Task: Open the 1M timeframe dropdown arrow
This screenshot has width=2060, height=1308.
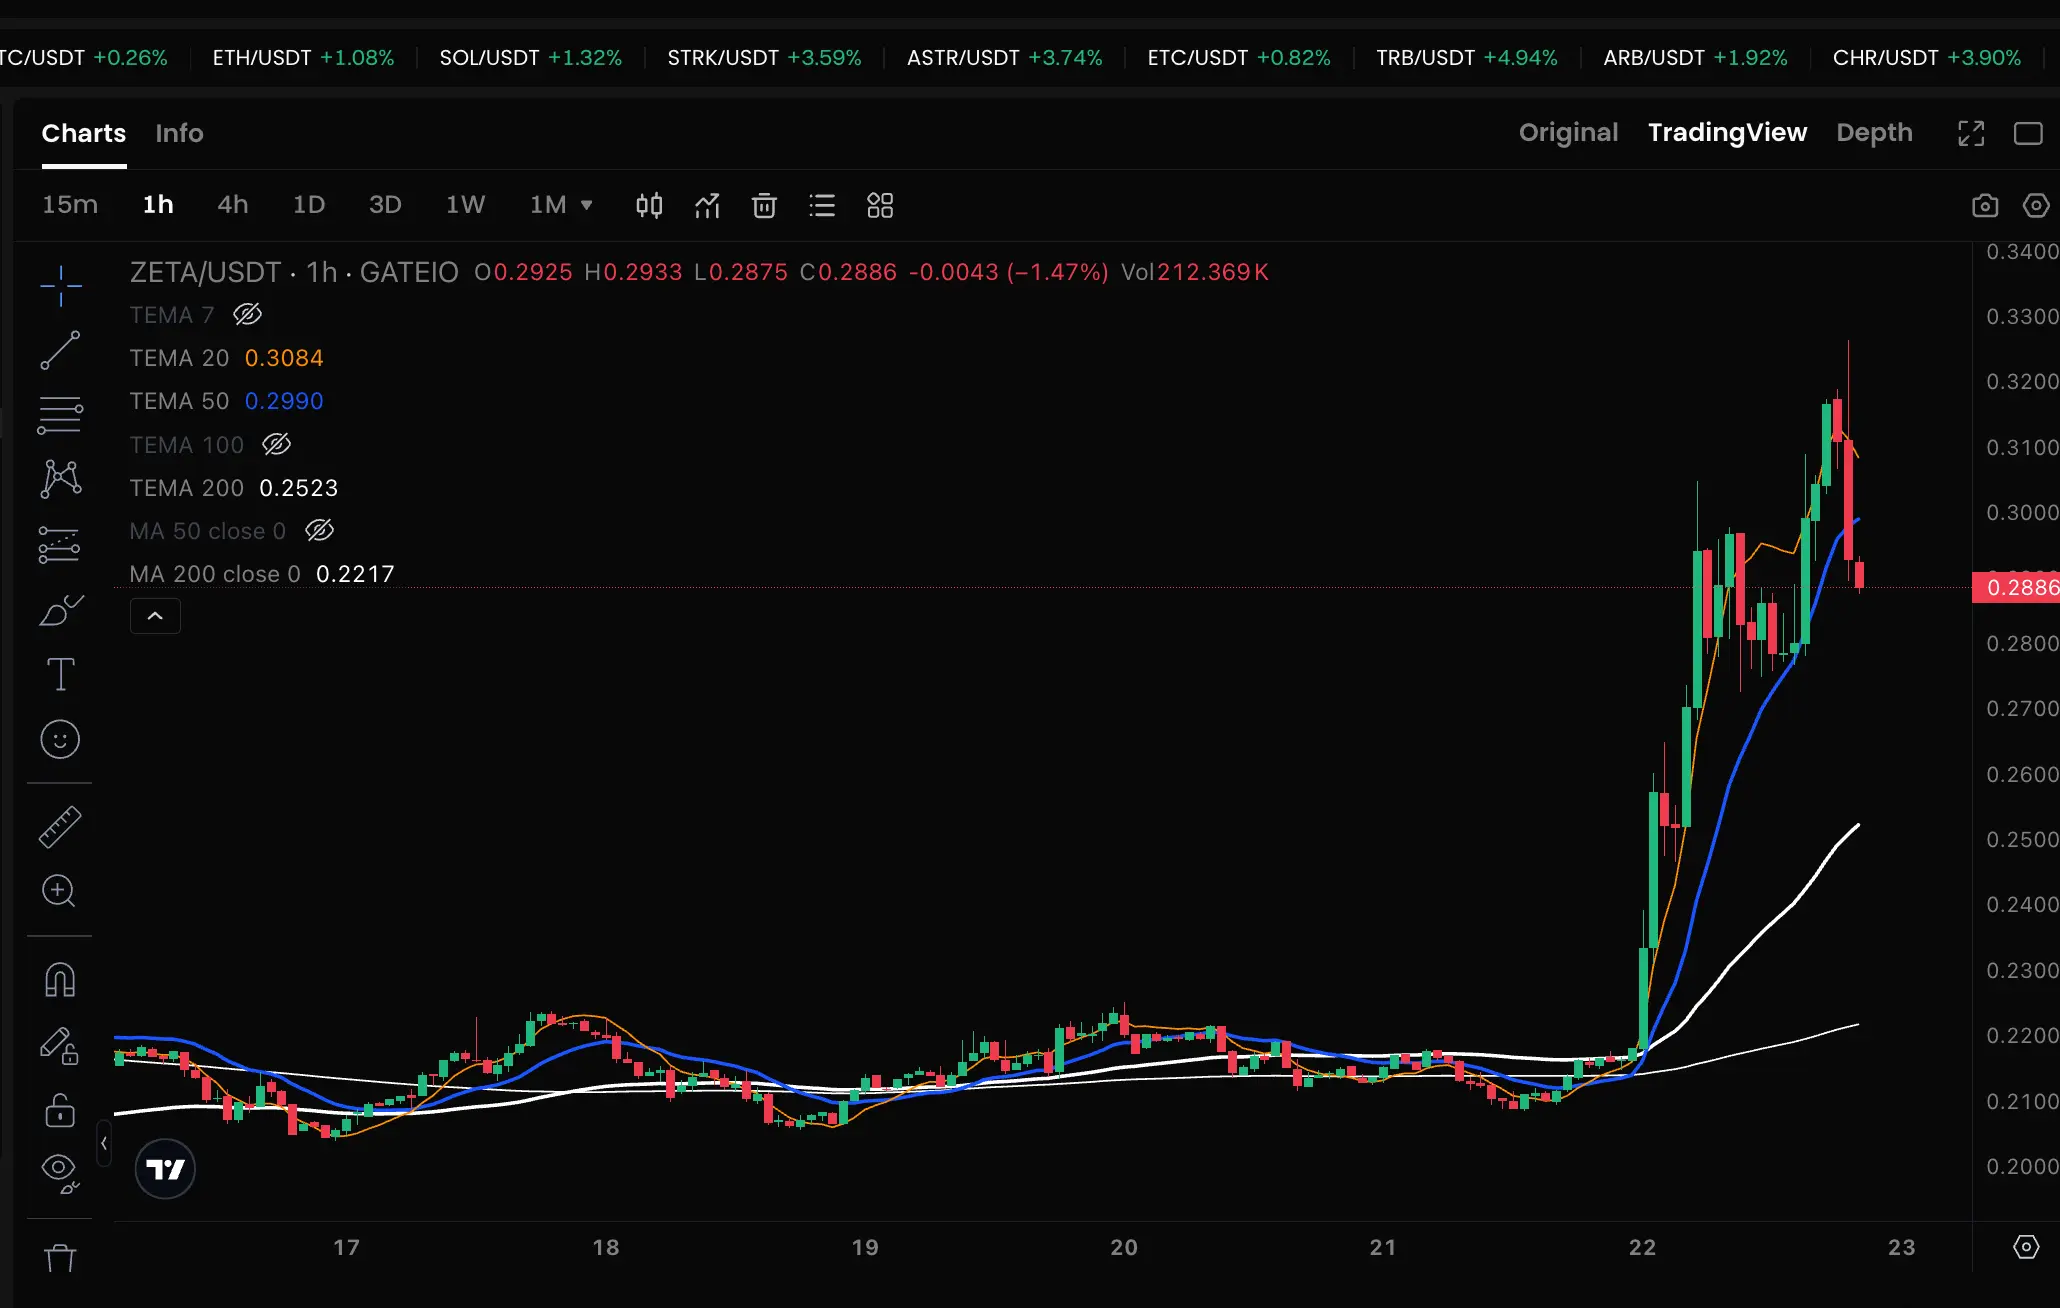Action: (587, 205)
